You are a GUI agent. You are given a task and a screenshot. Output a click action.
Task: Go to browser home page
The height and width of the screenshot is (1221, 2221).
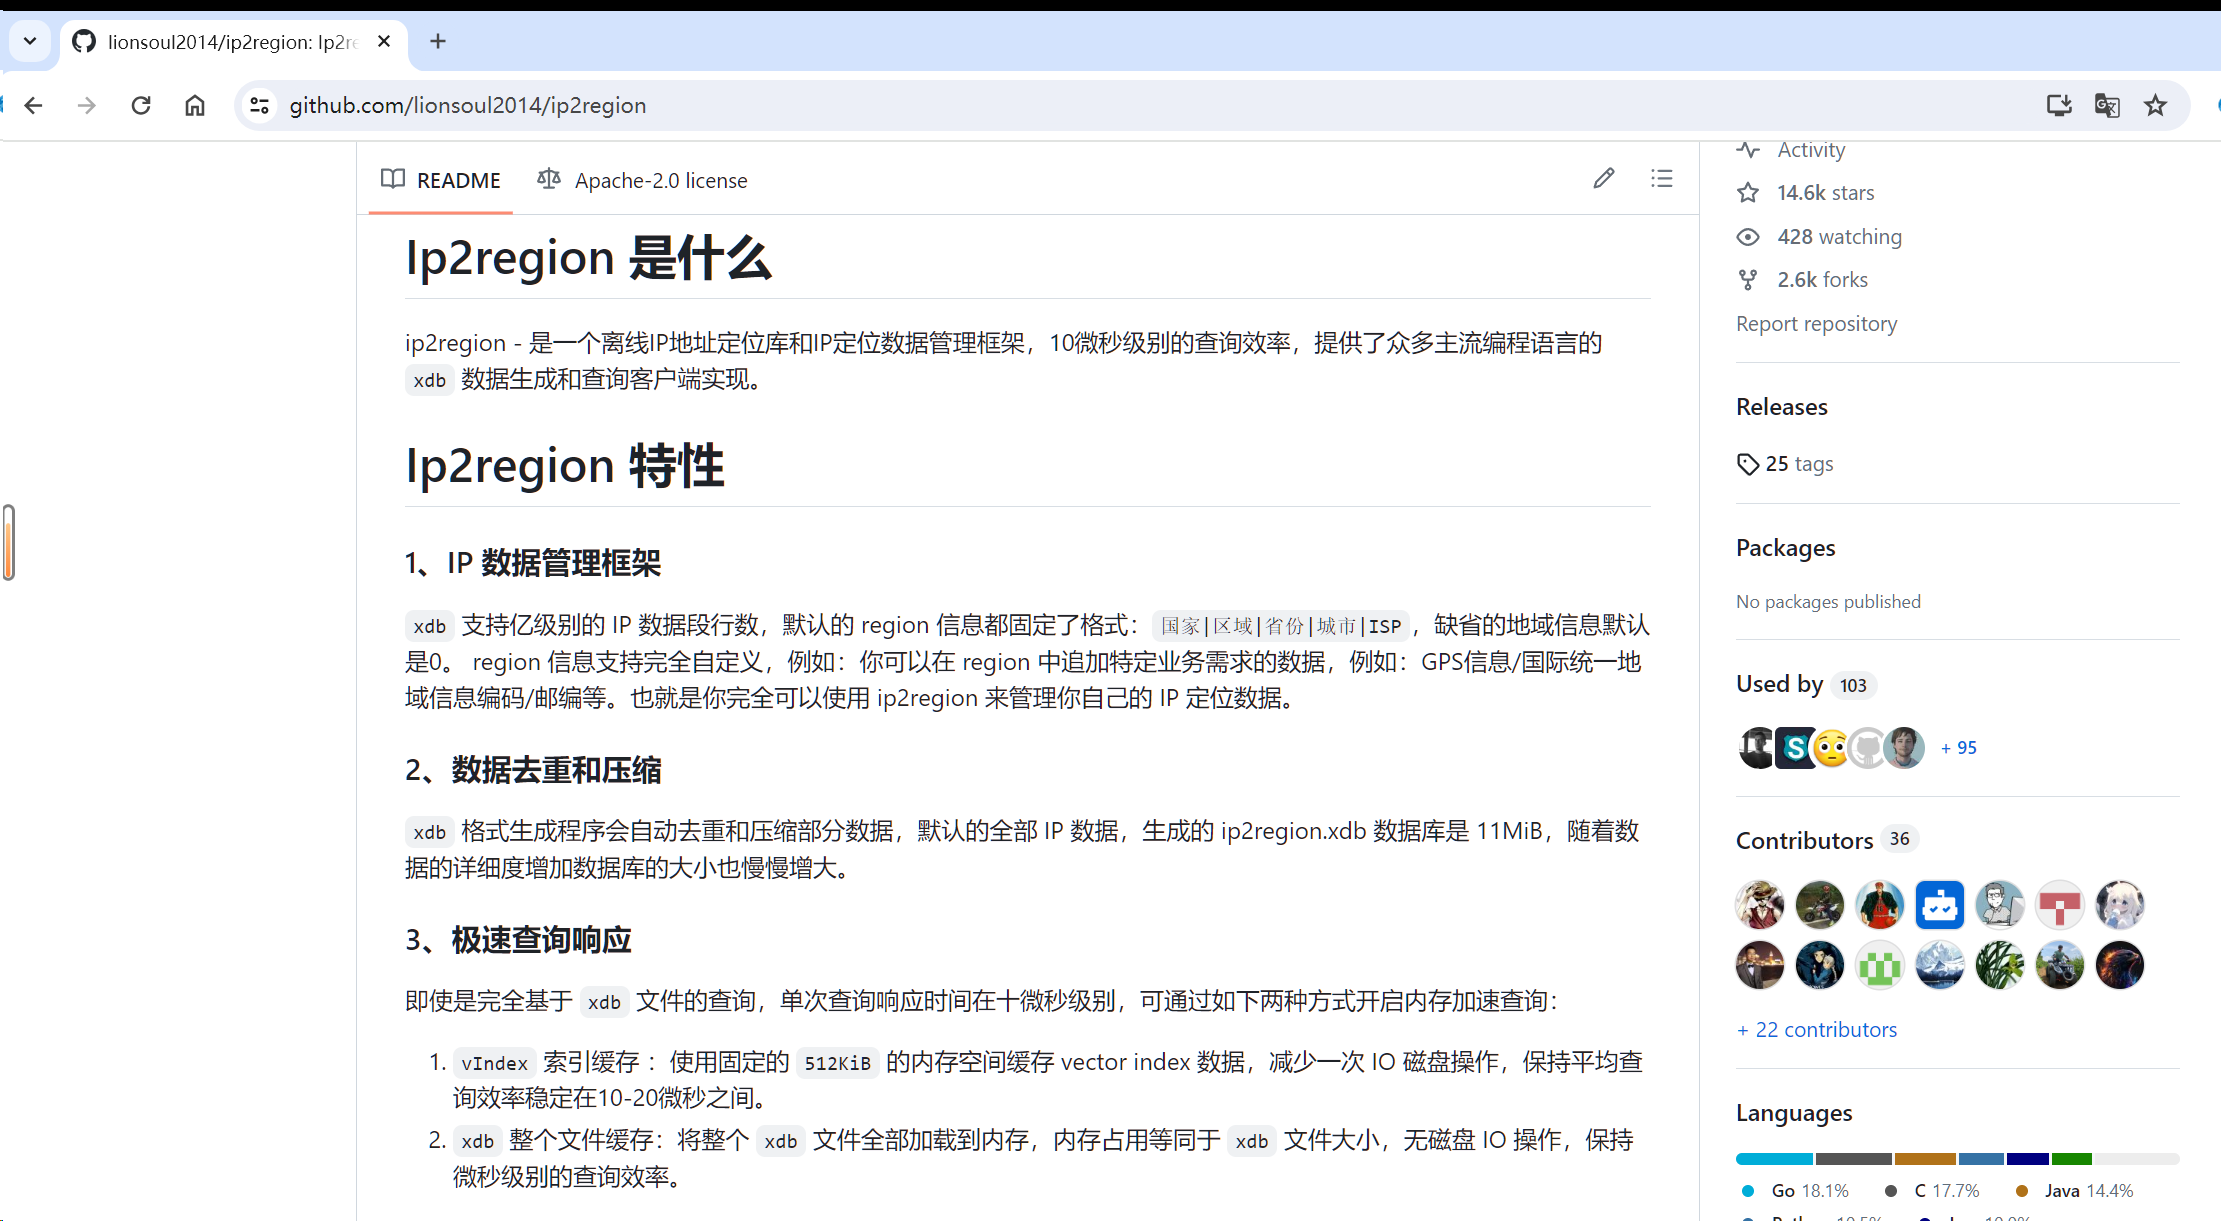(x=195, y=106)
